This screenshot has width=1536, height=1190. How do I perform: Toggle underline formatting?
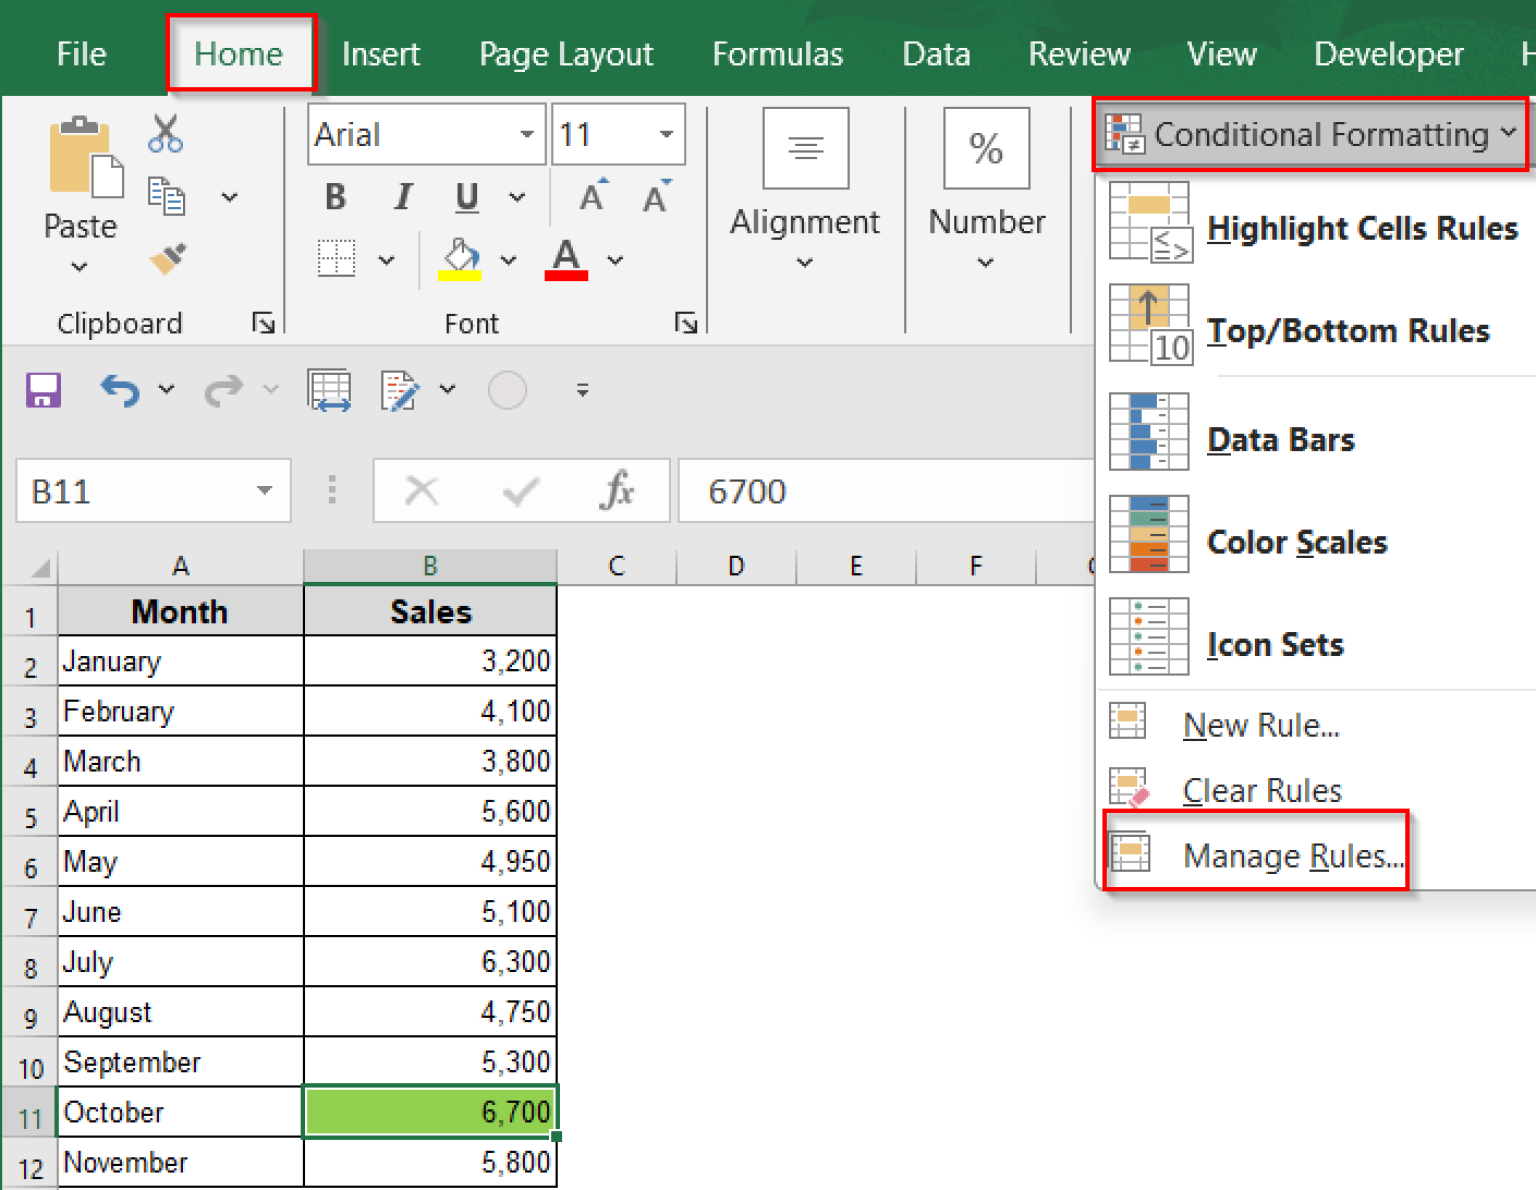click(465, 197)
